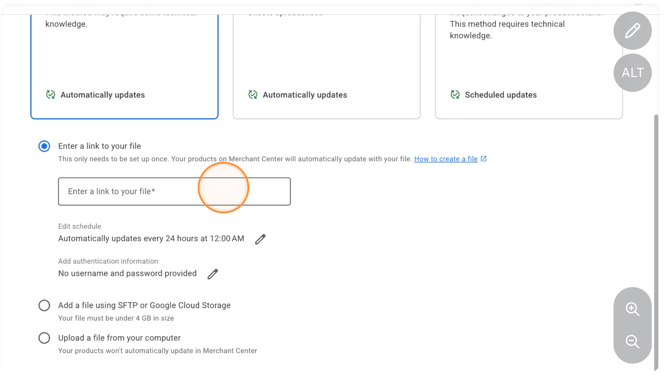
Task: Click 'Your file must be under 4 GB in size' text
Action: point(116,318)
